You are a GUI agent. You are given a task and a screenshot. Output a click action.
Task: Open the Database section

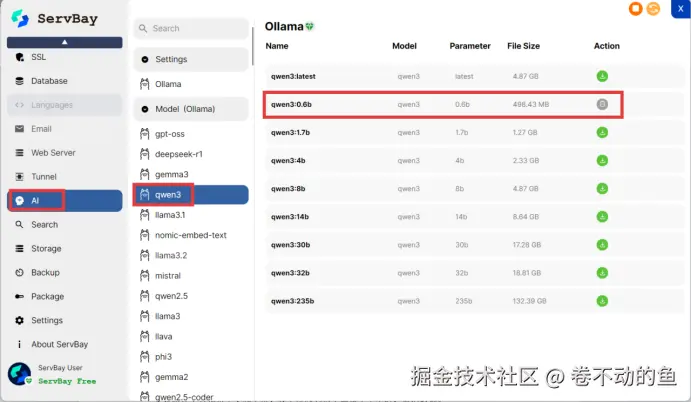tap(65, 81)
